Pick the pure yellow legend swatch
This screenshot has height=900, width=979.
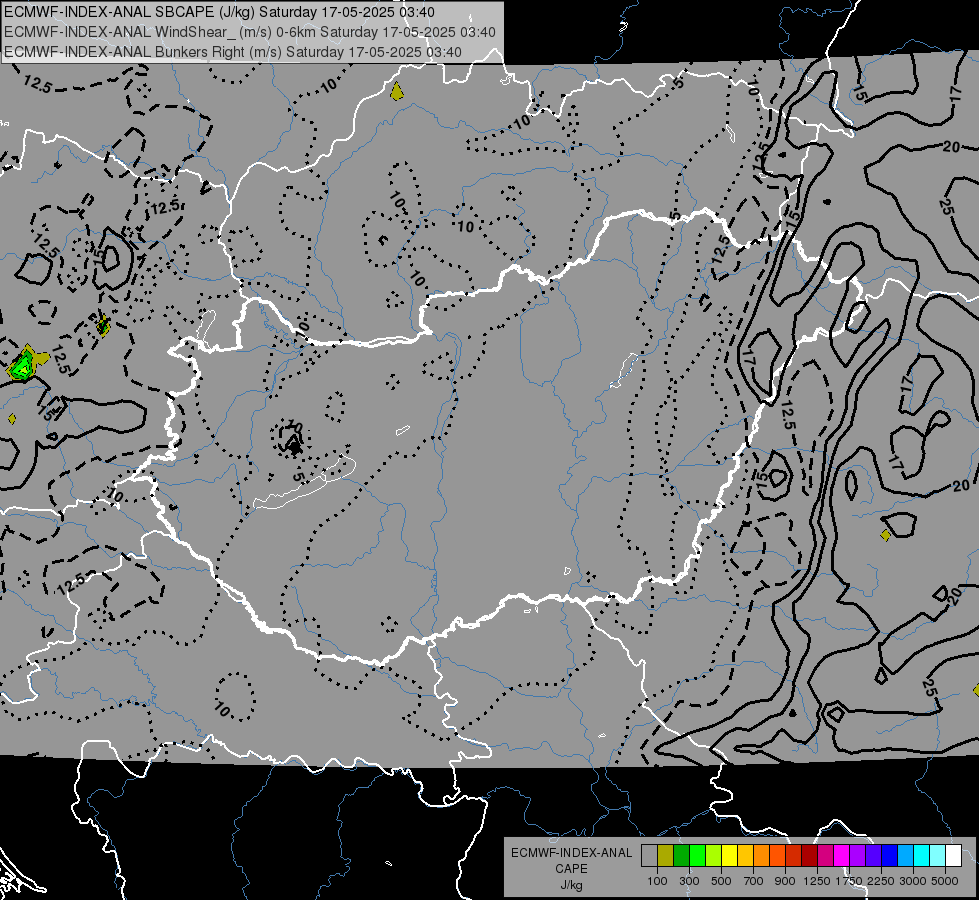tap(729, 855)
